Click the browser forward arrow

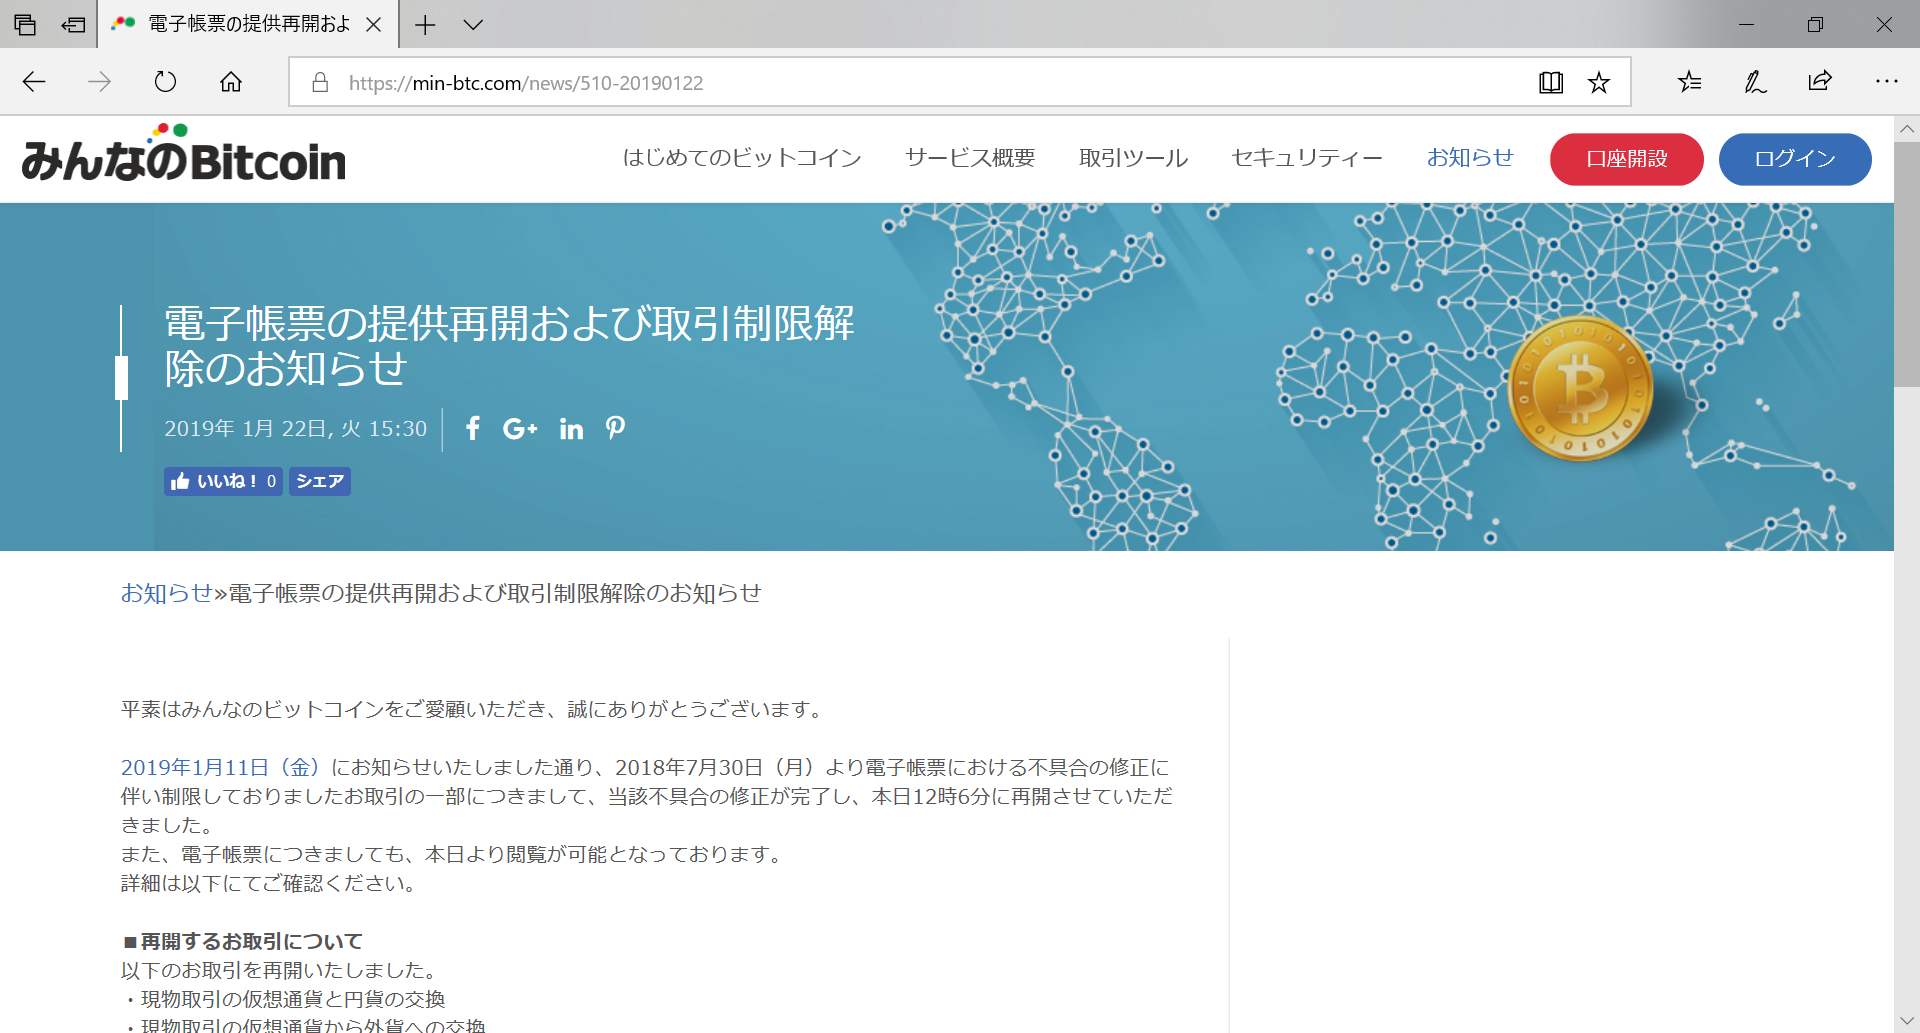pos(99,82)
